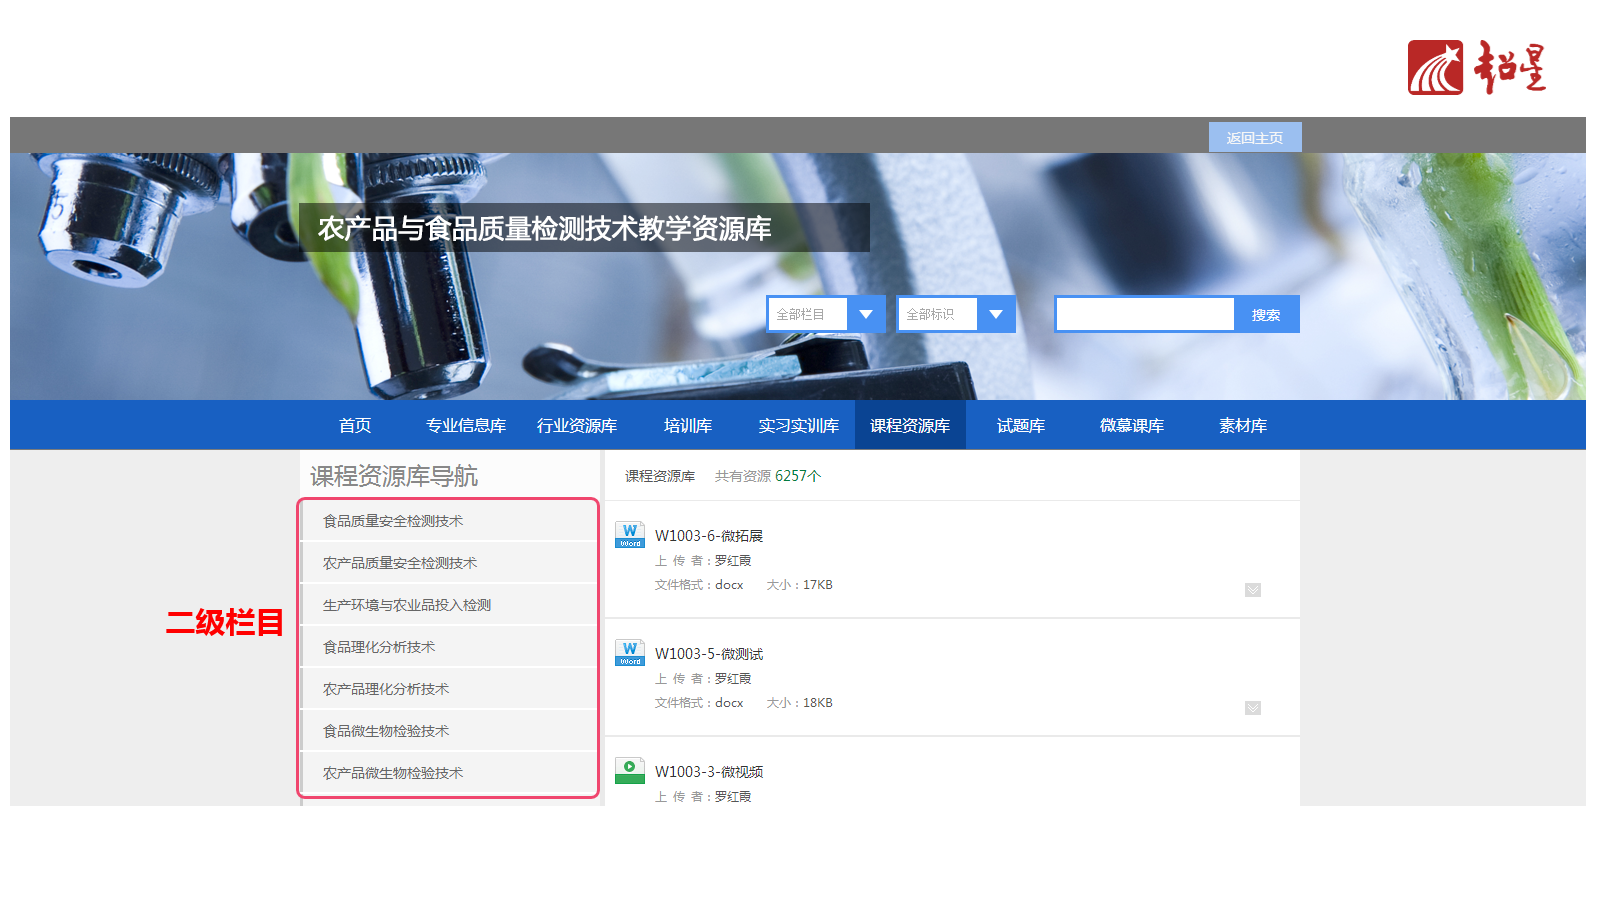Select 食品理化分析技术 in the sidebar
Image resolution: width=1600 pixels, height=900 pixels.
pos(449,647)
